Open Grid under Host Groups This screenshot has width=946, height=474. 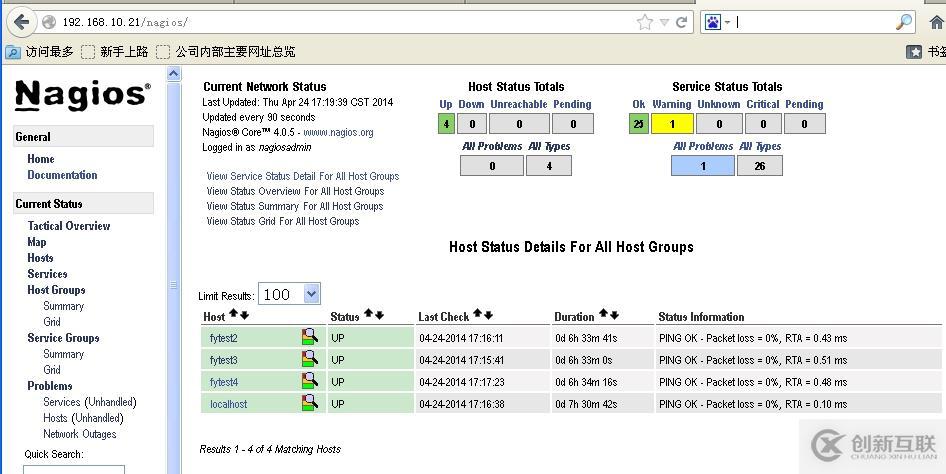[x=52, y=322]
